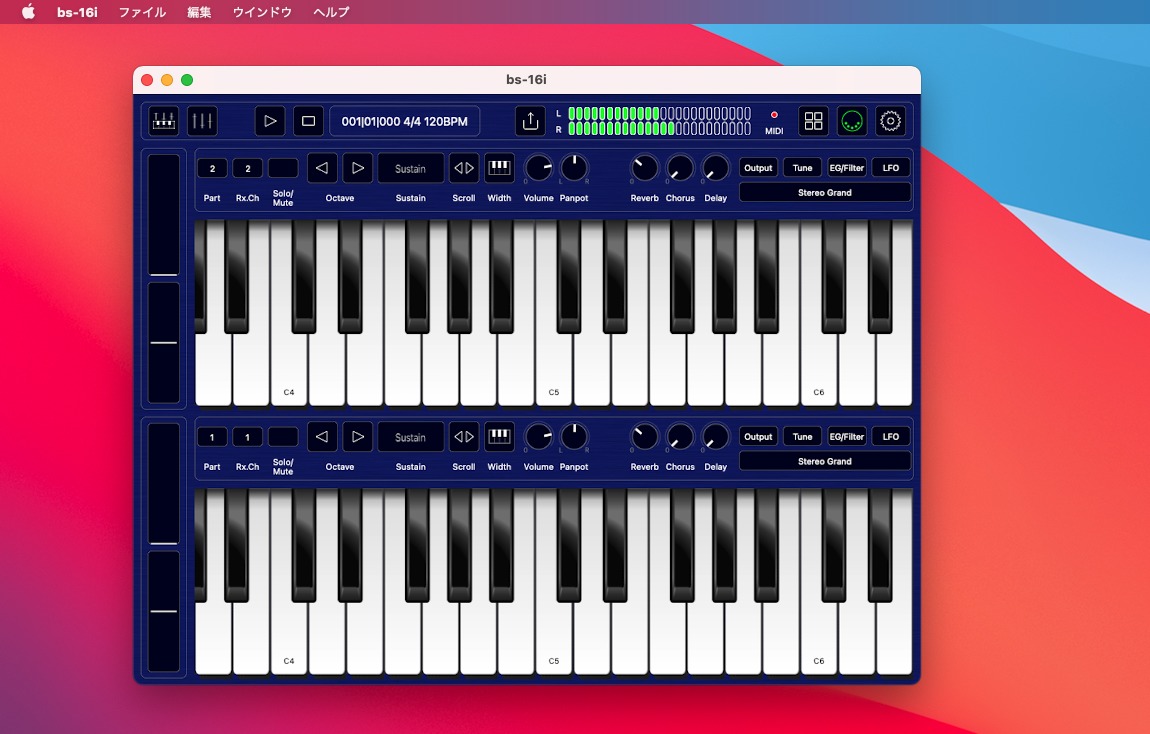Toggle Solo/Mute on the upper keyboard
The height and width of the screenshot is (734, 1150).
[283, 168]
